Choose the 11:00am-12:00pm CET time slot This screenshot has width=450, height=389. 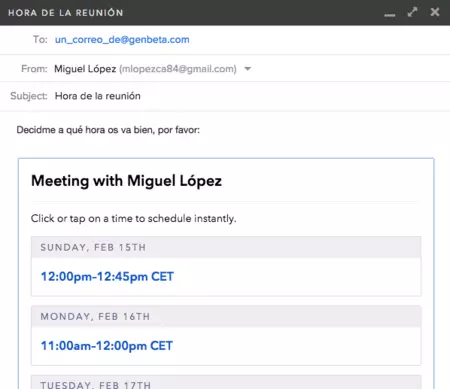pyautogui.click(x=107, y=346)
